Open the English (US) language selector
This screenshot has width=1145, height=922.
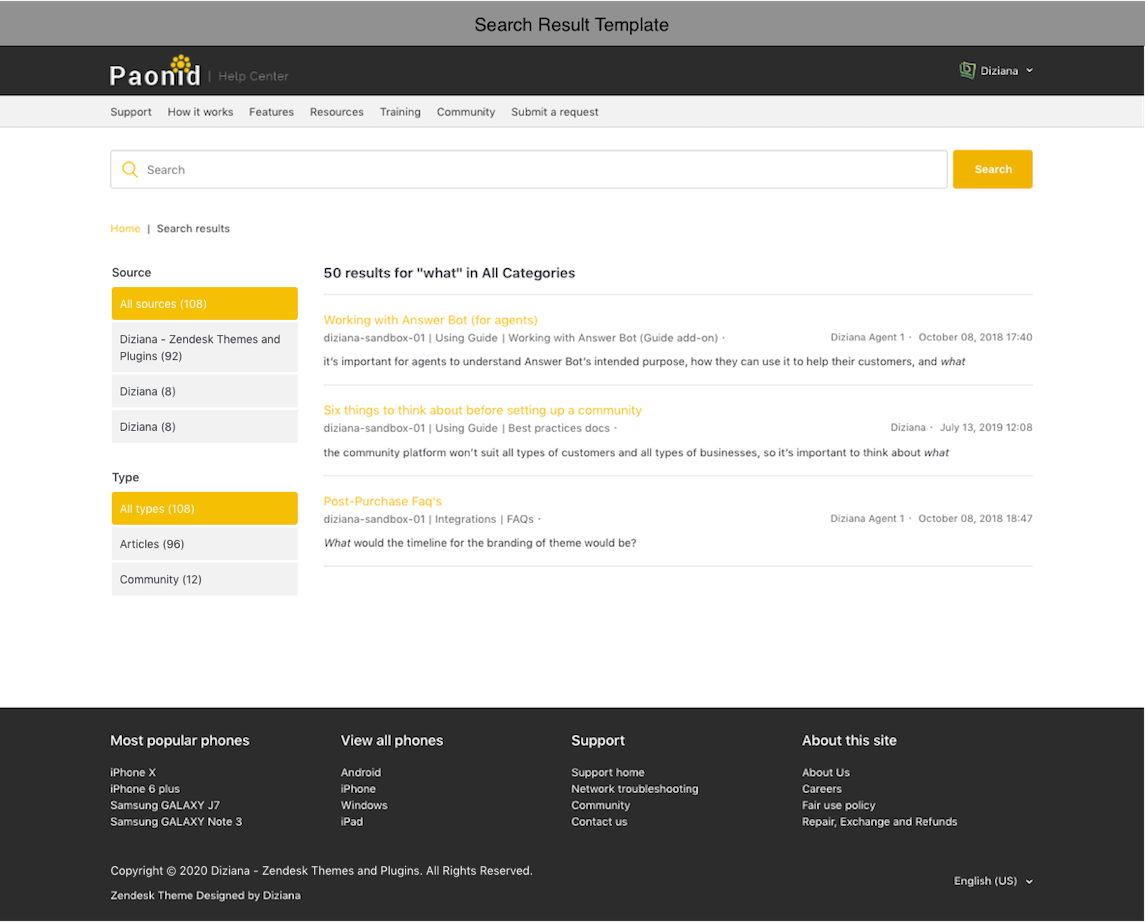point(992,881)
